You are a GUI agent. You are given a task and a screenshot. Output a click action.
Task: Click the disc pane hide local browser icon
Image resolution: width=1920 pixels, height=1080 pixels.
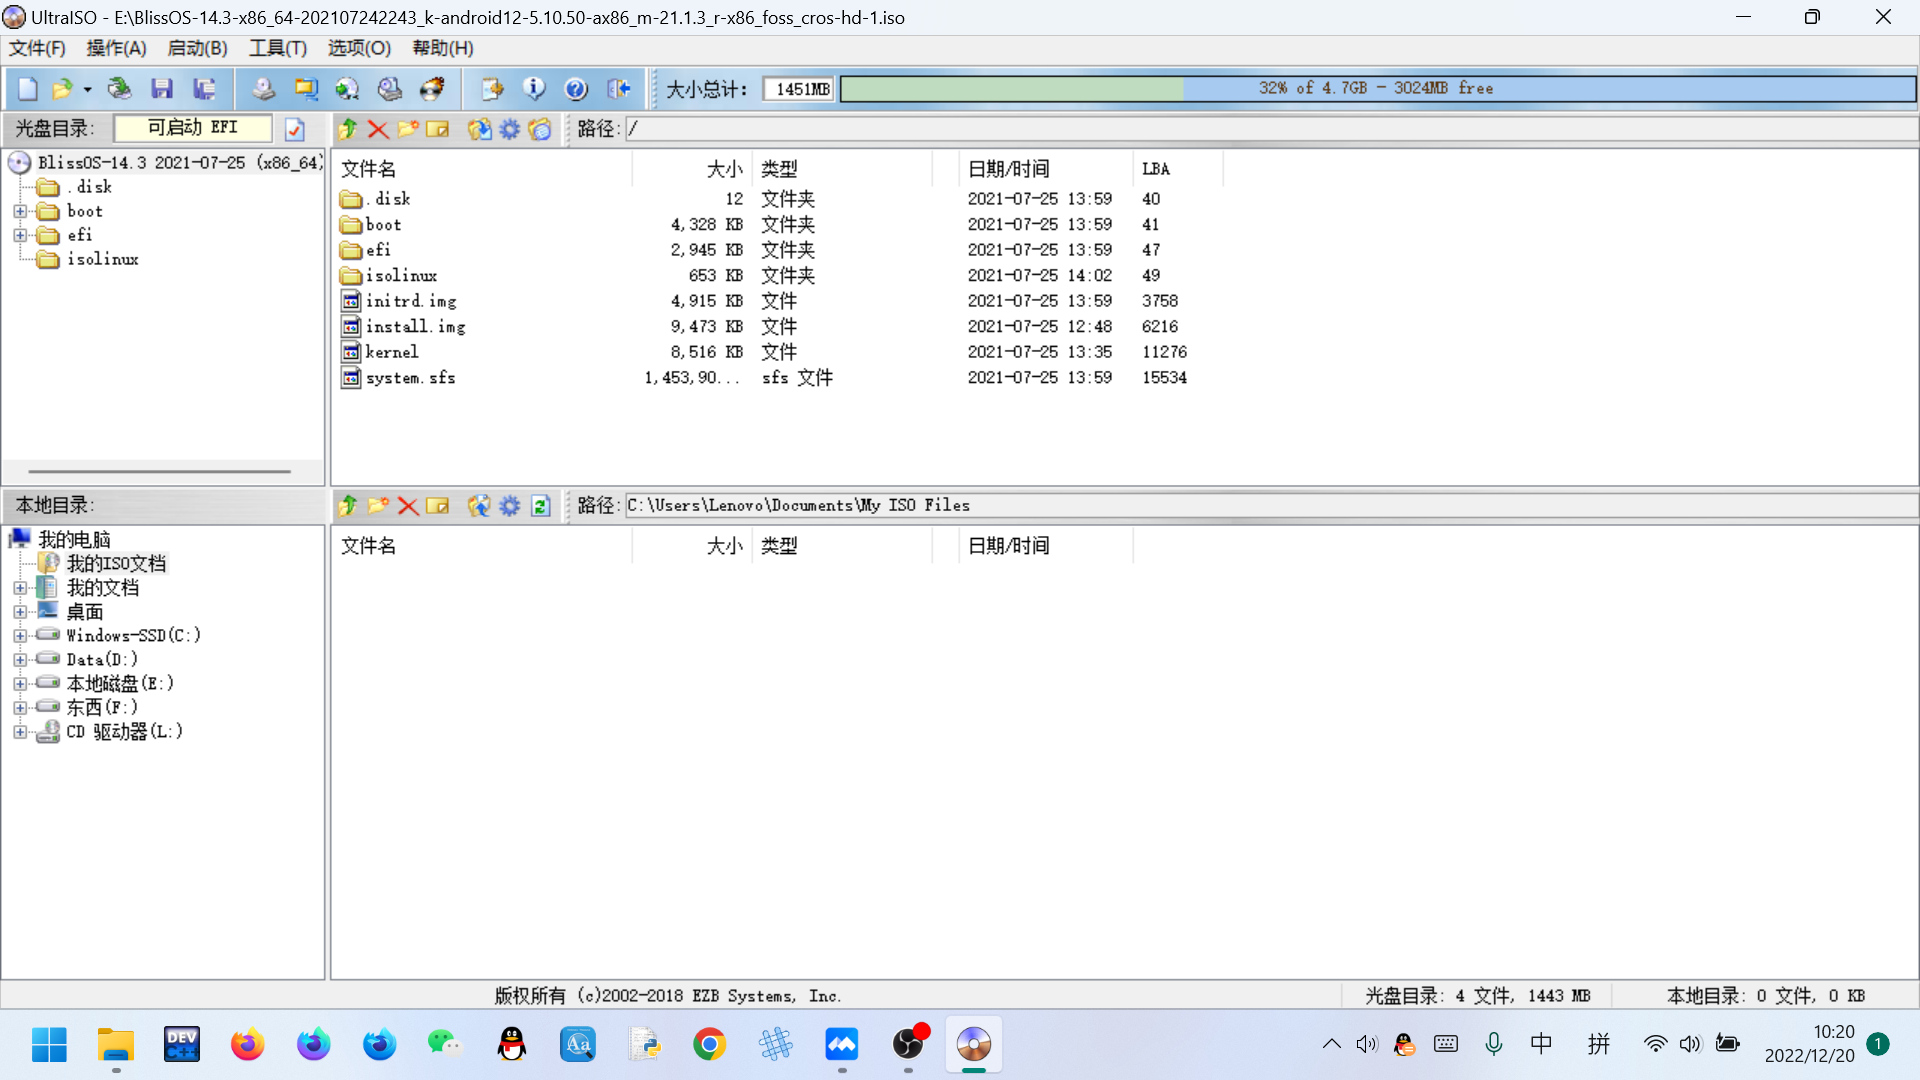coord(540,129)
